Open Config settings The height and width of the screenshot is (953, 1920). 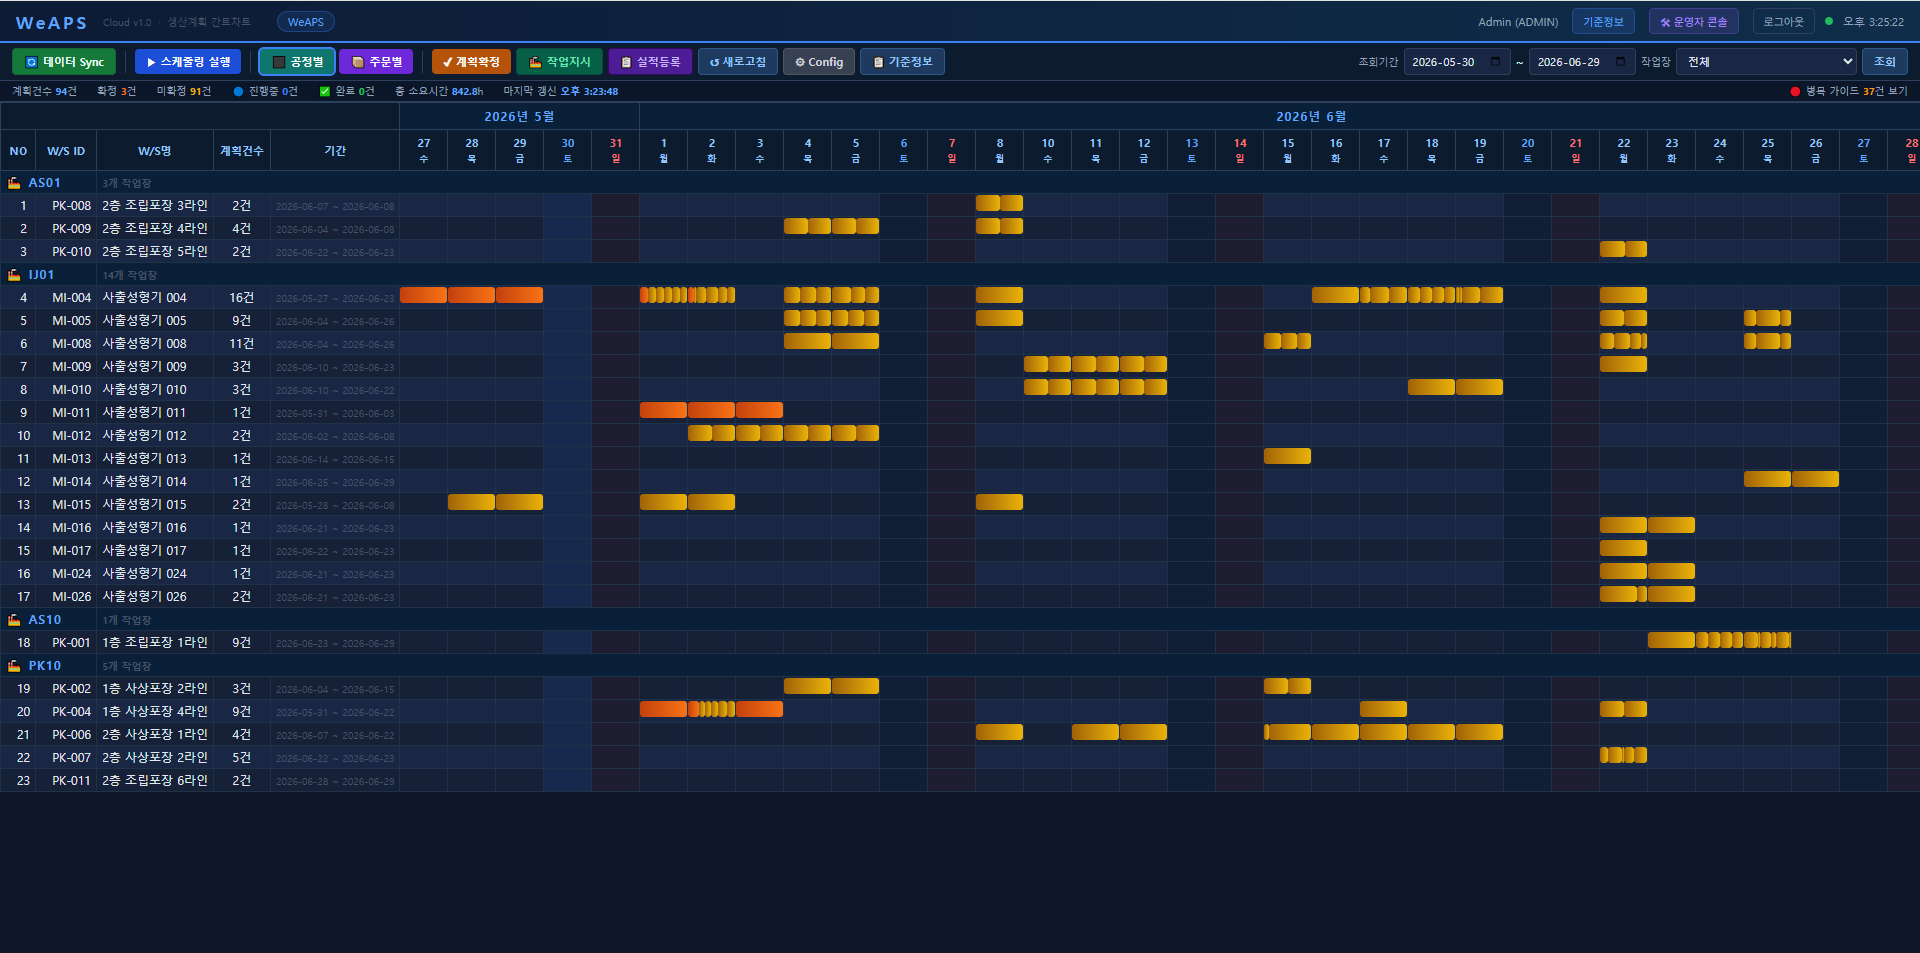(x=819, y=62)
